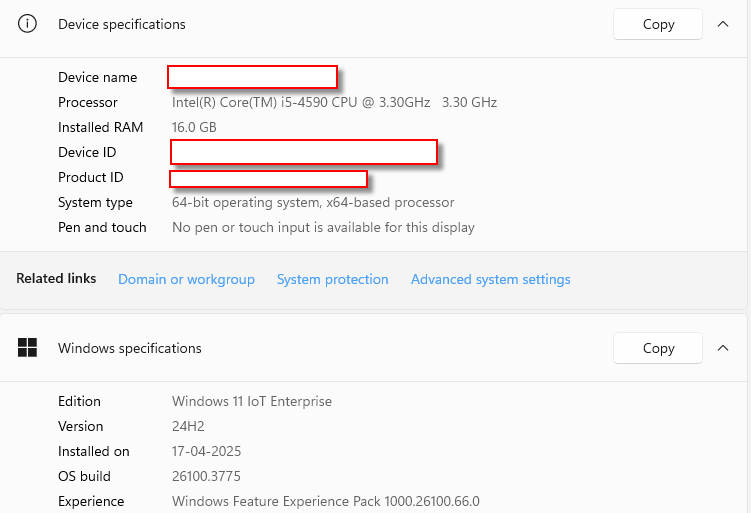Click the Product ID label
The image size is (751, 513).
(x=91, y=177)
